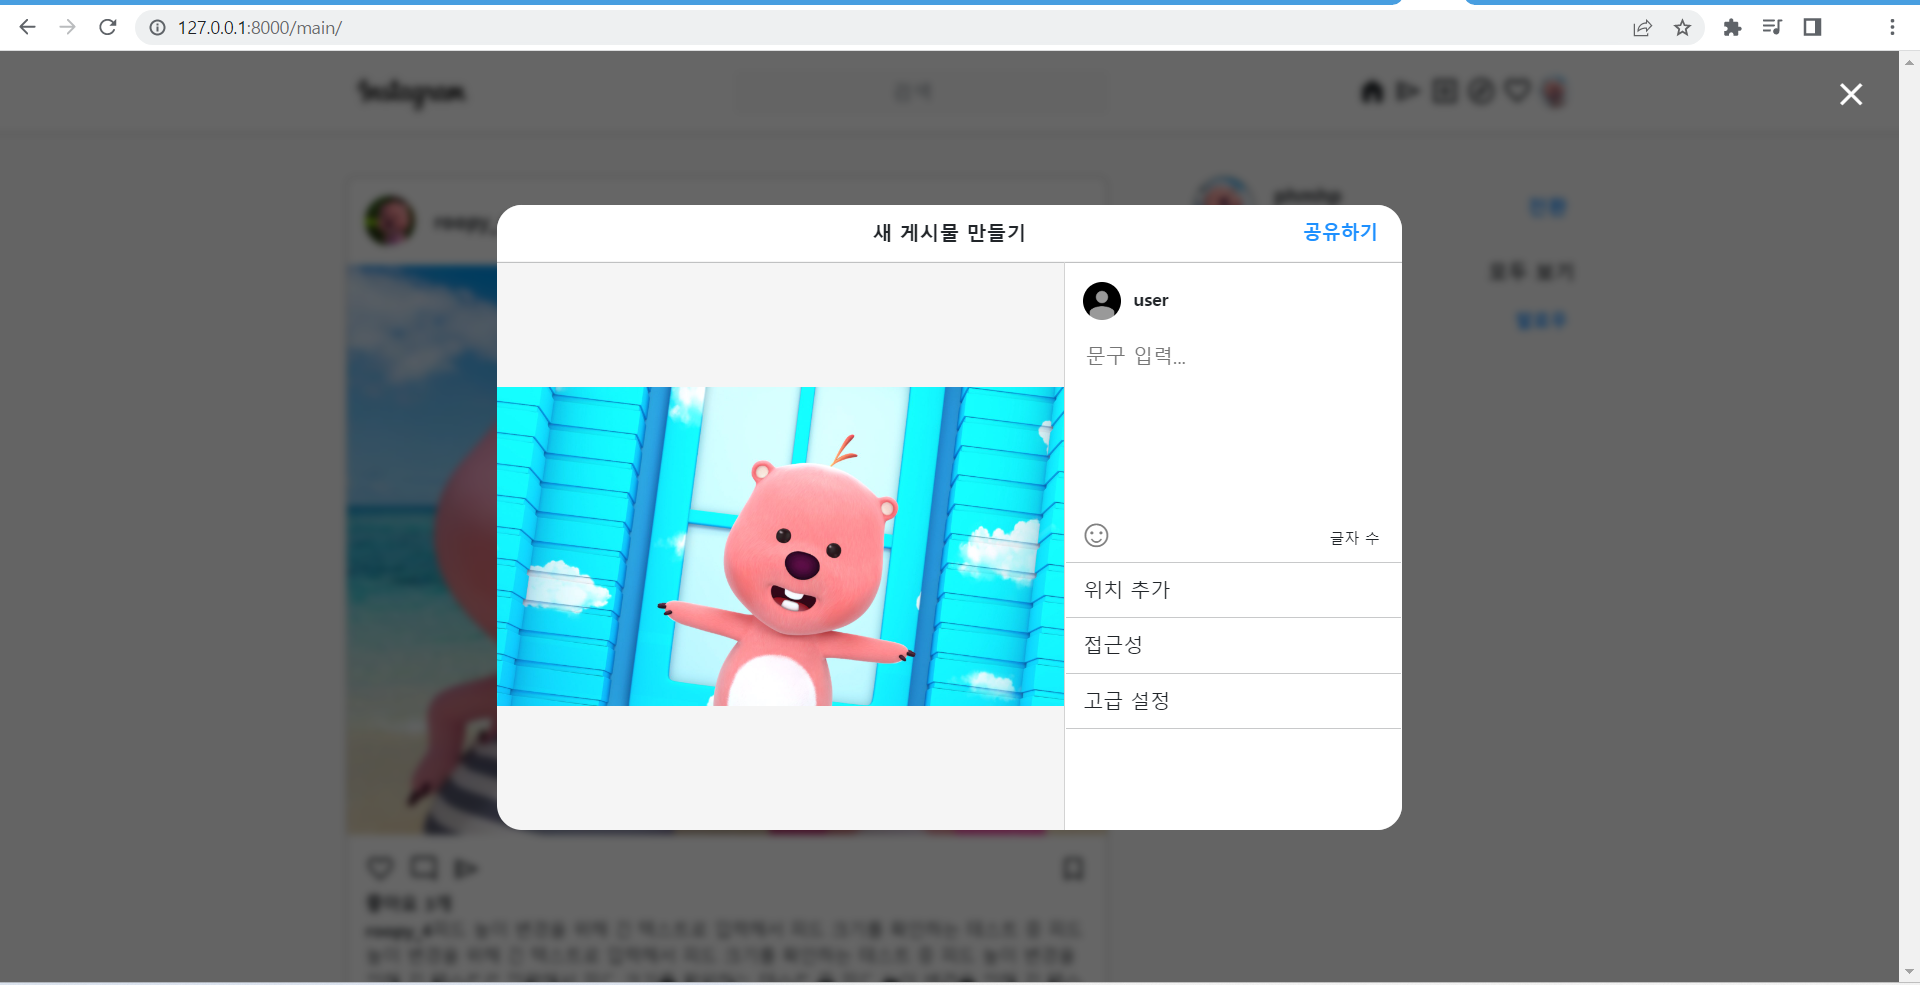Click the profile picture icon in header
The height and width of the screenshot is (985, 1920).
click(x=1554, y=92)
